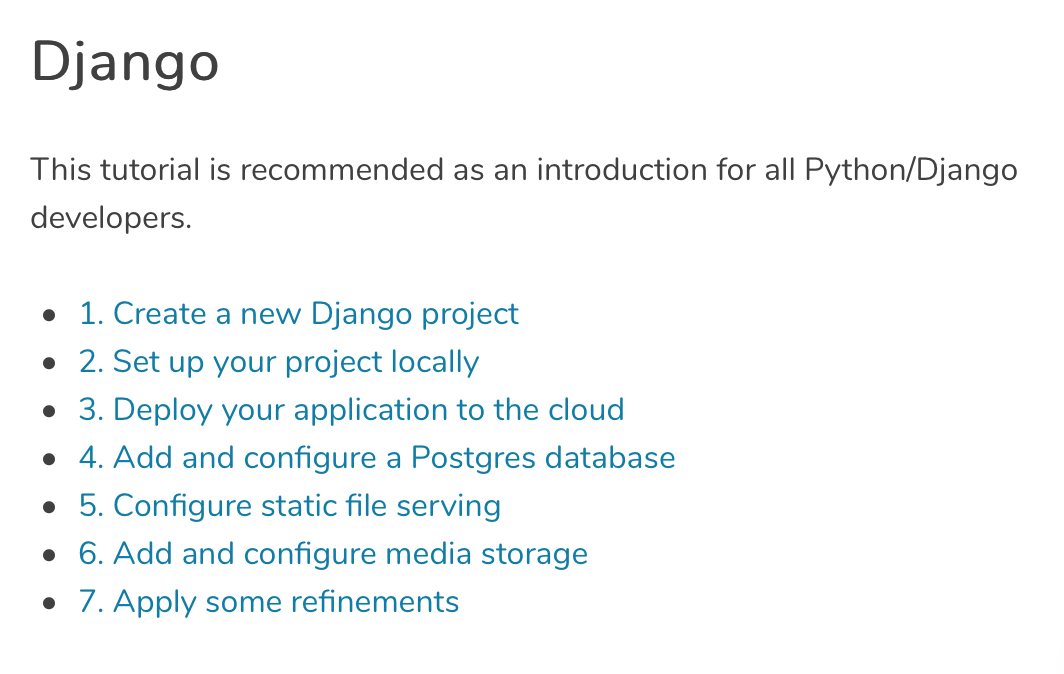This screenshot has width=1064, height=674.
Task: Go to "Set up your project locally"
Action: point(278,362)
